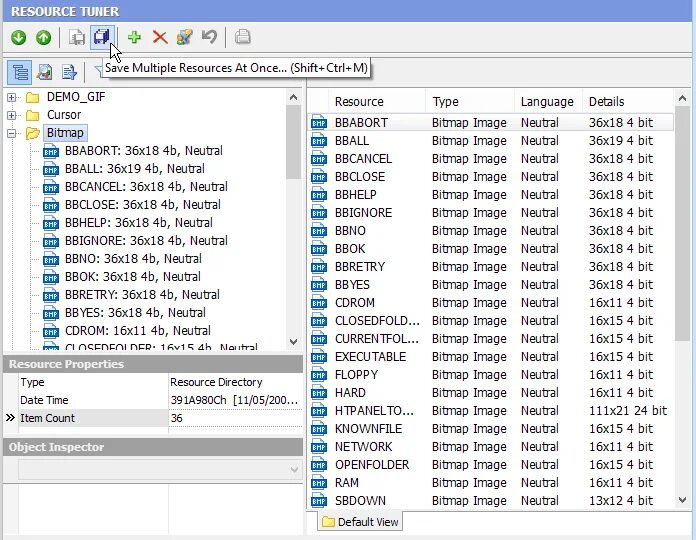This screenshot has height=540, width=696.
Task: Select BBNO entry in the tree
Action: 133,259
